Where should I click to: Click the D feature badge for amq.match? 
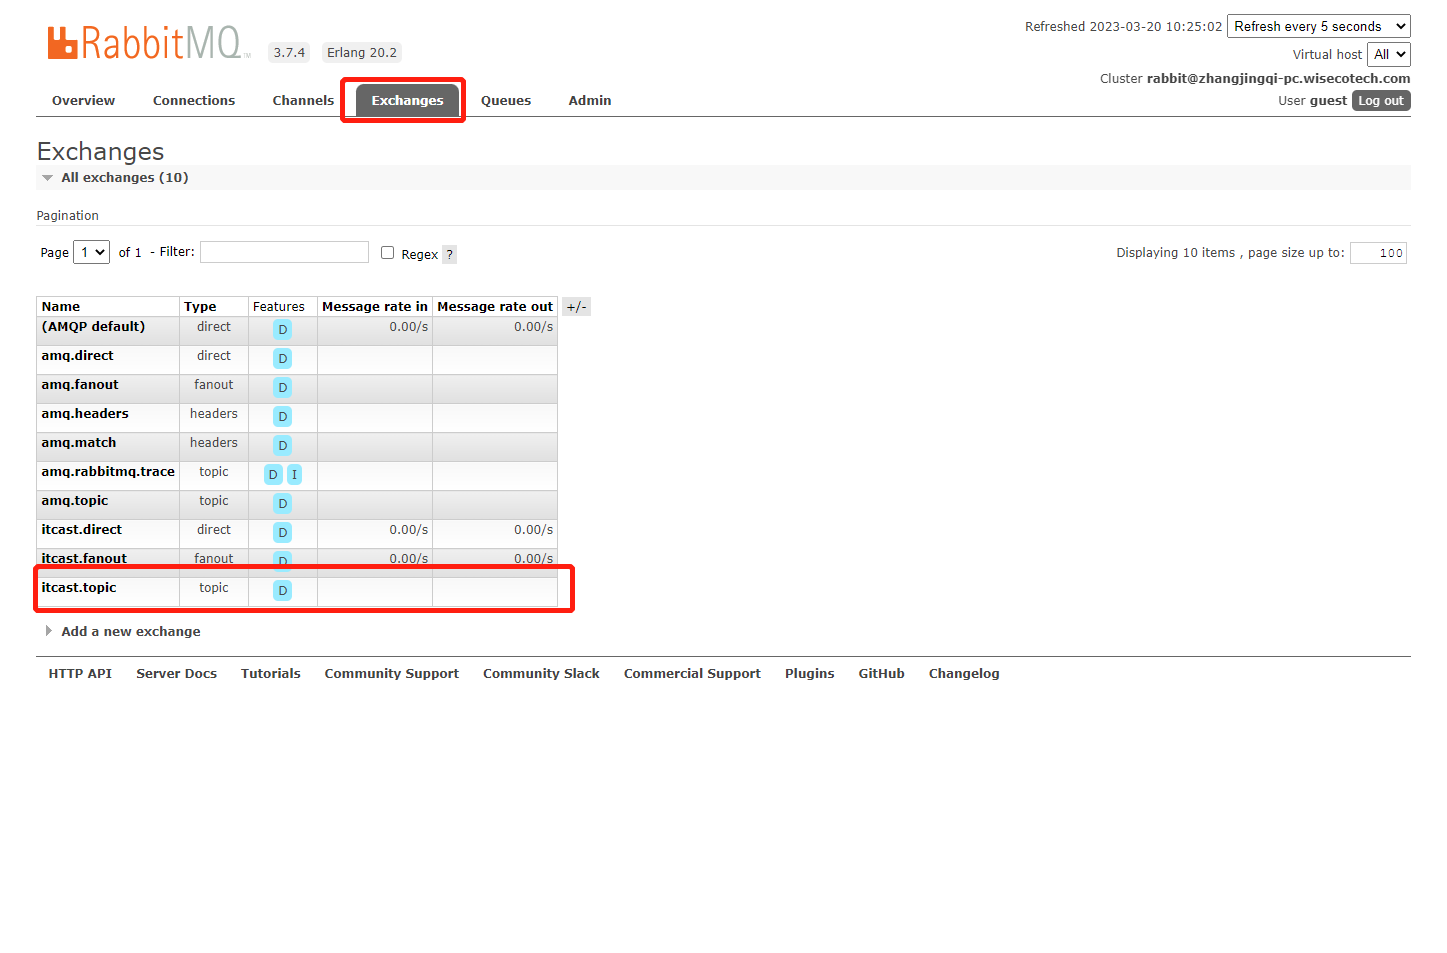coord(283,445)
